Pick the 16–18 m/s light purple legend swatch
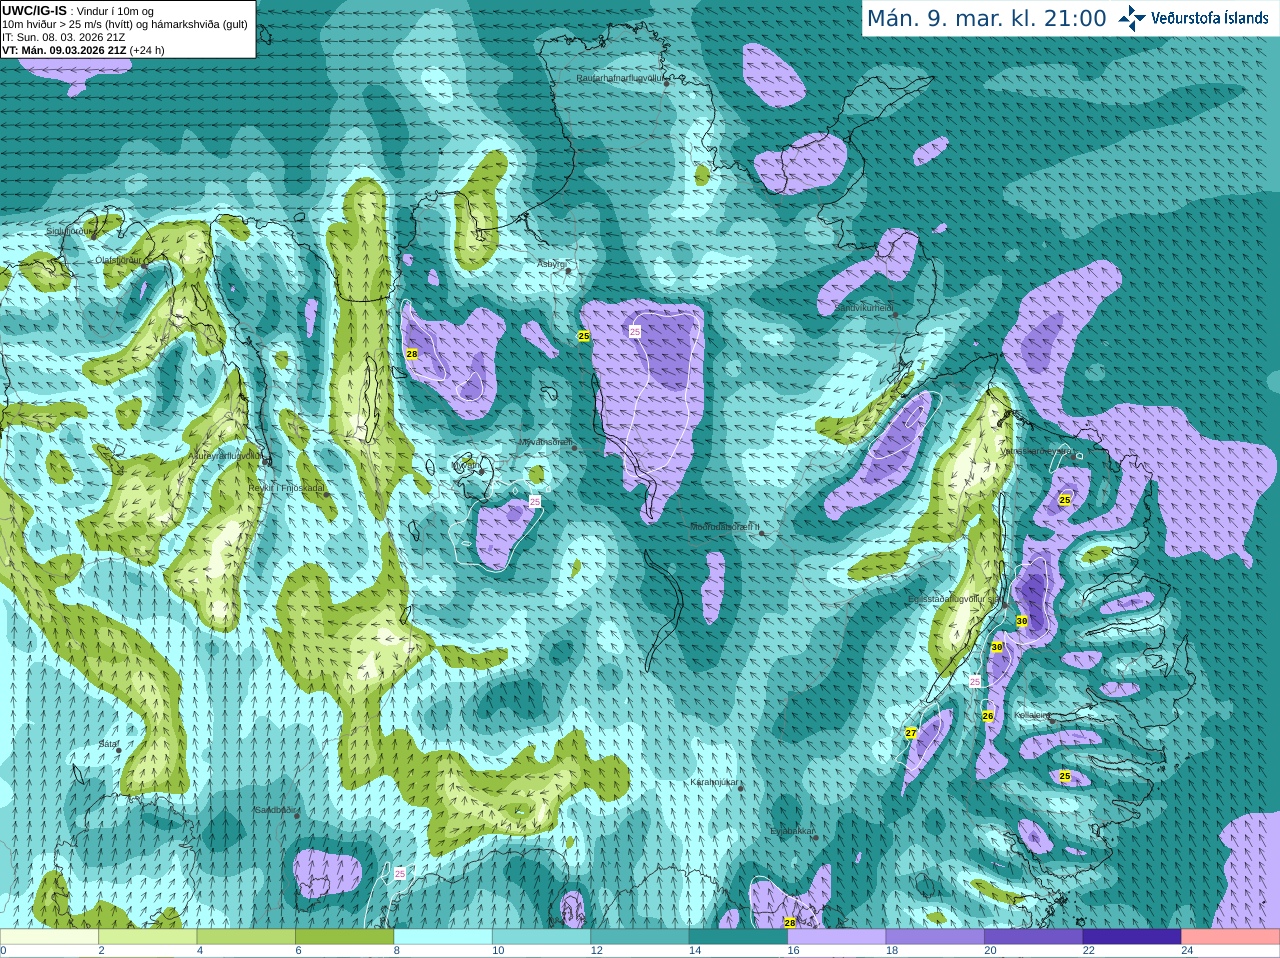Screen dimensions: 1280x958 (x=836, y=937)
